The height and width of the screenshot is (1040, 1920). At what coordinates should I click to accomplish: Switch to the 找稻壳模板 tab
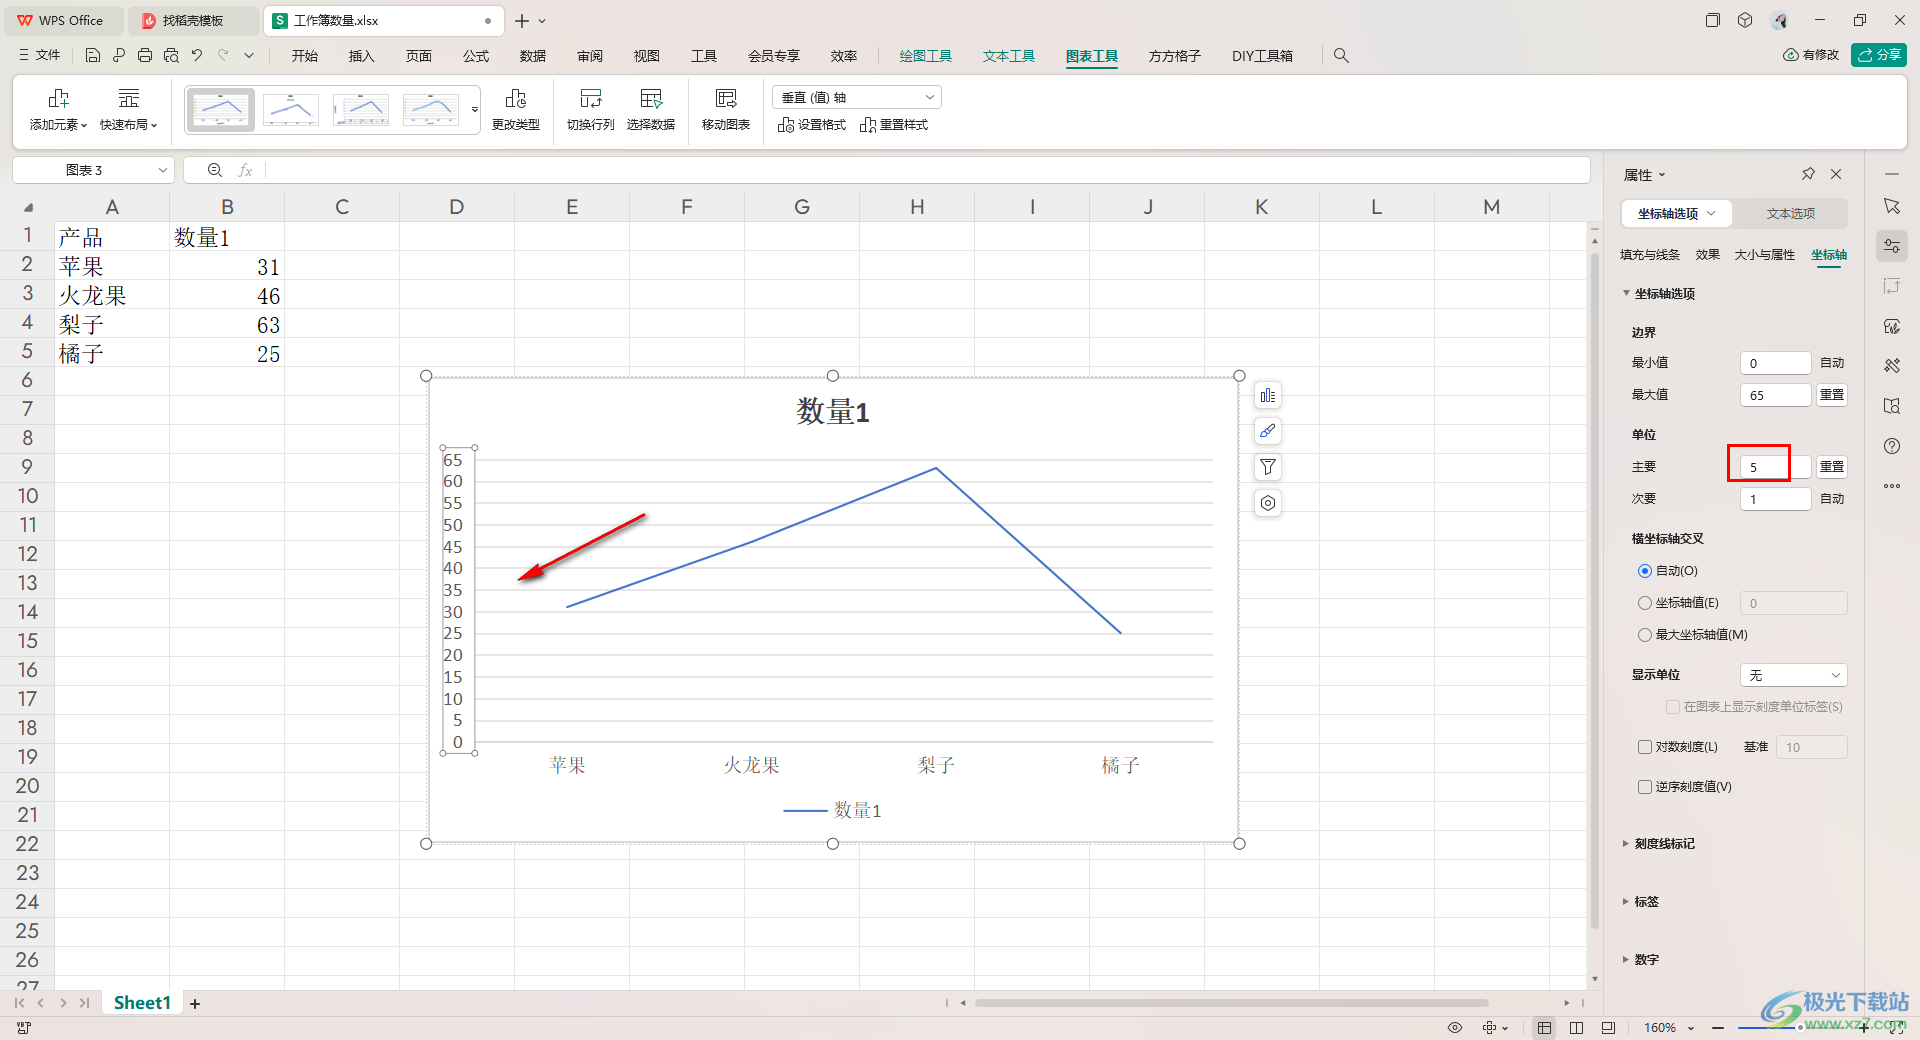(193, 20)
